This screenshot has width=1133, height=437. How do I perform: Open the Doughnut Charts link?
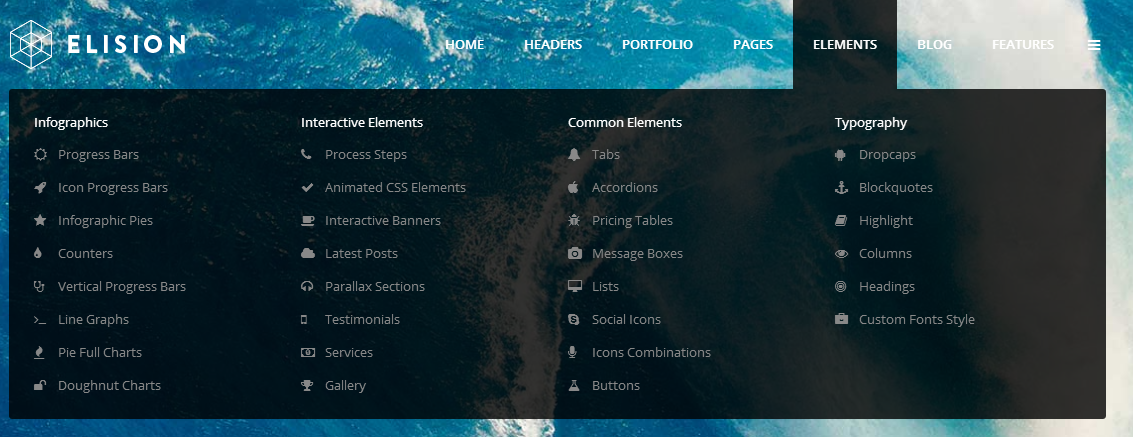point(109,386)
